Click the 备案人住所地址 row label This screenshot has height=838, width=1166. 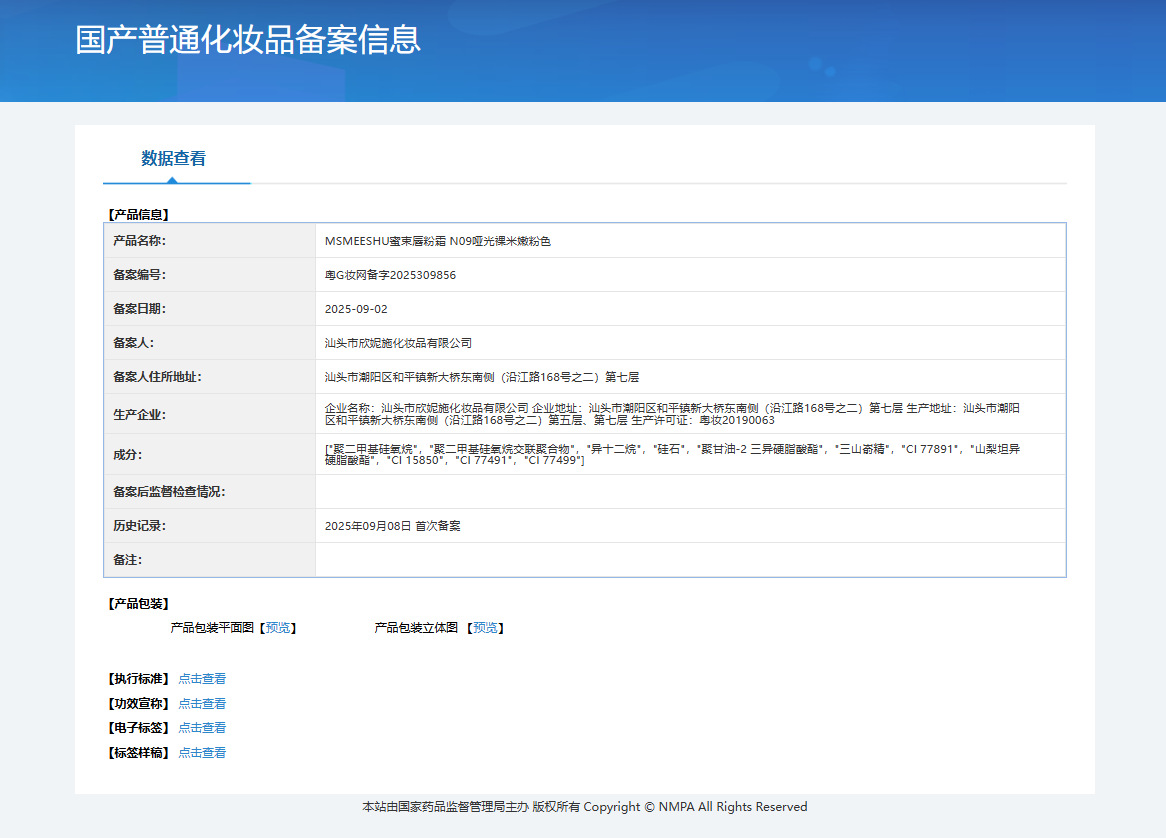coord(157,377)
